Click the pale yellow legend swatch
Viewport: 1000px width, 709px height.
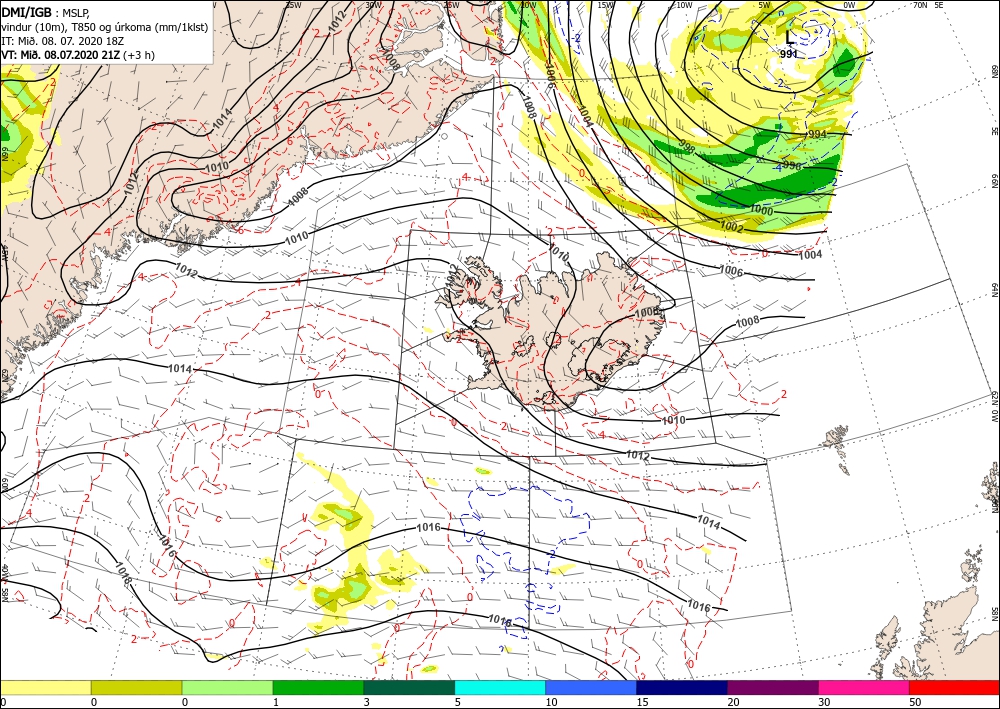(x=46, y=687)
